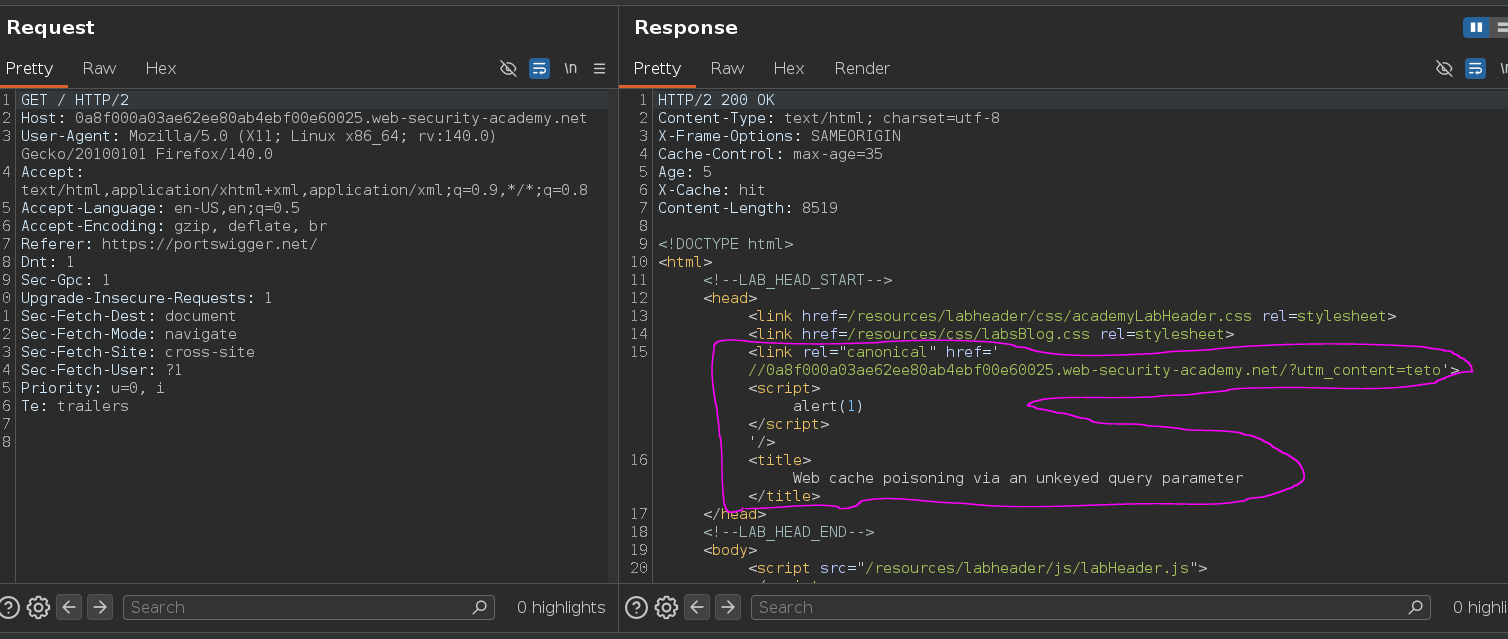Click the labsBlog.css link line

991,334
